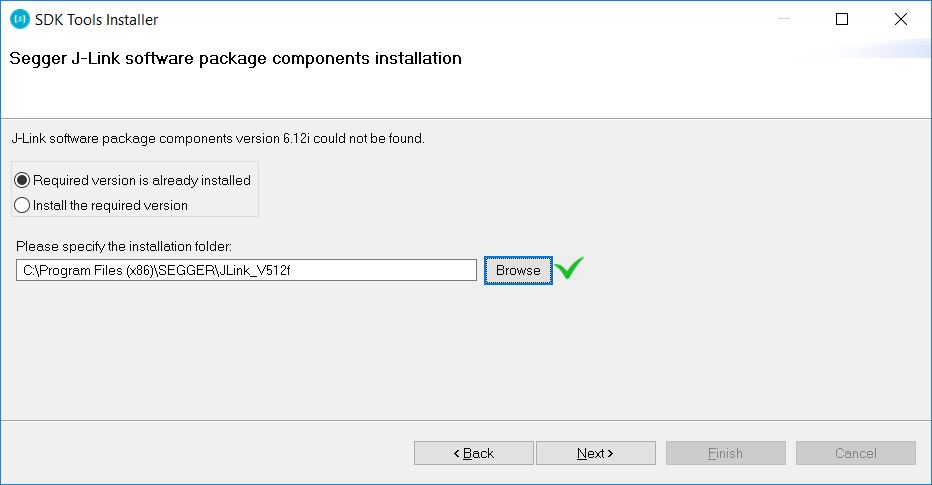Click the greyed-out Finish button

point(726,453)
